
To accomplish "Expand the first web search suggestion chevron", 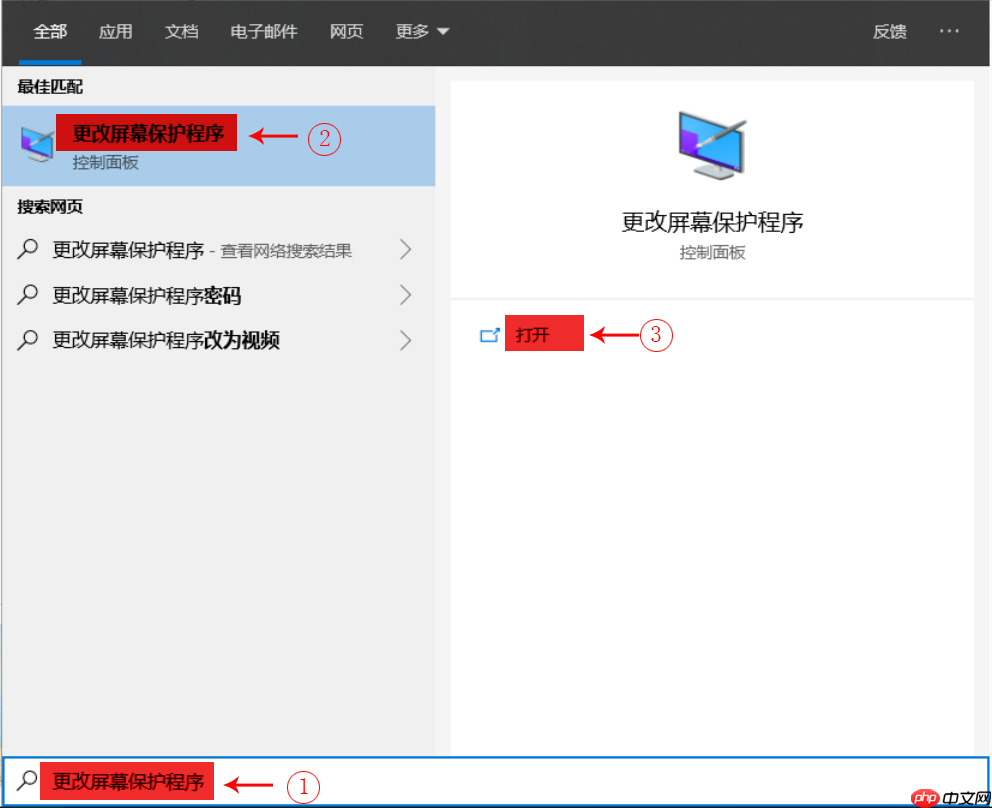I will tap(405, 249).
